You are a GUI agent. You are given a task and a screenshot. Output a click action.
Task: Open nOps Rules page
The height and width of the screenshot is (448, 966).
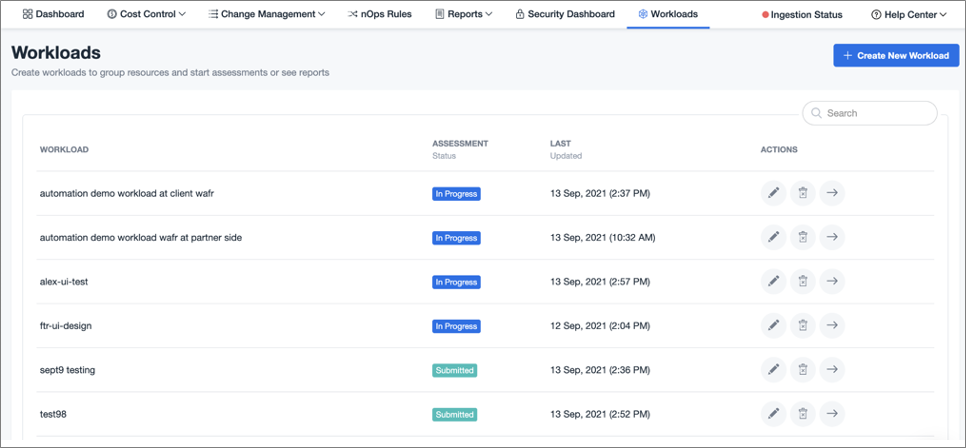[380, 14]
